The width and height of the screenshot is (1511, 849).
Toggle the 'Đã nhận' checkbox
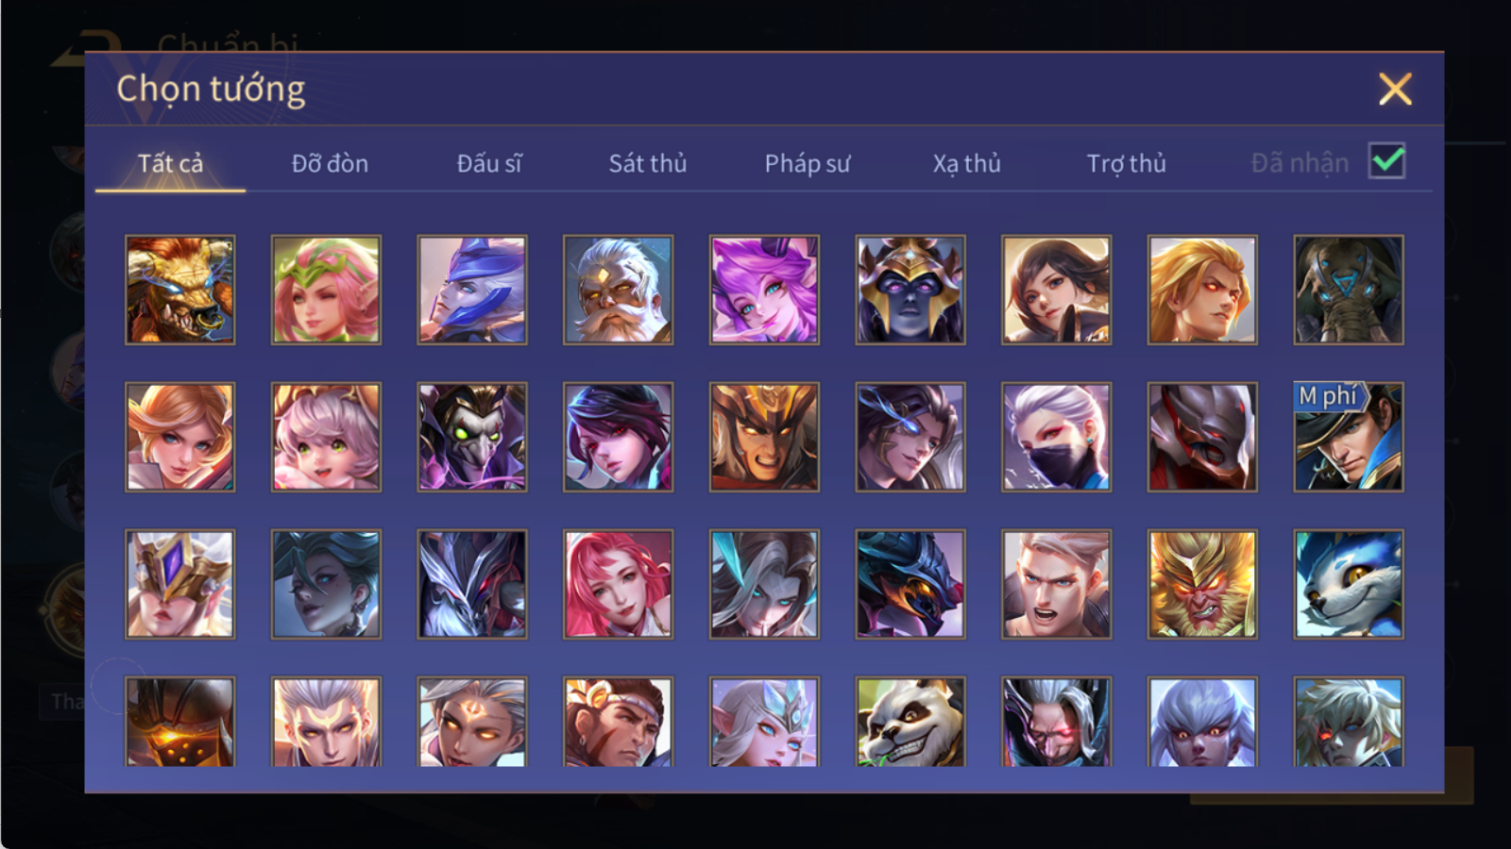[1387, 161]
